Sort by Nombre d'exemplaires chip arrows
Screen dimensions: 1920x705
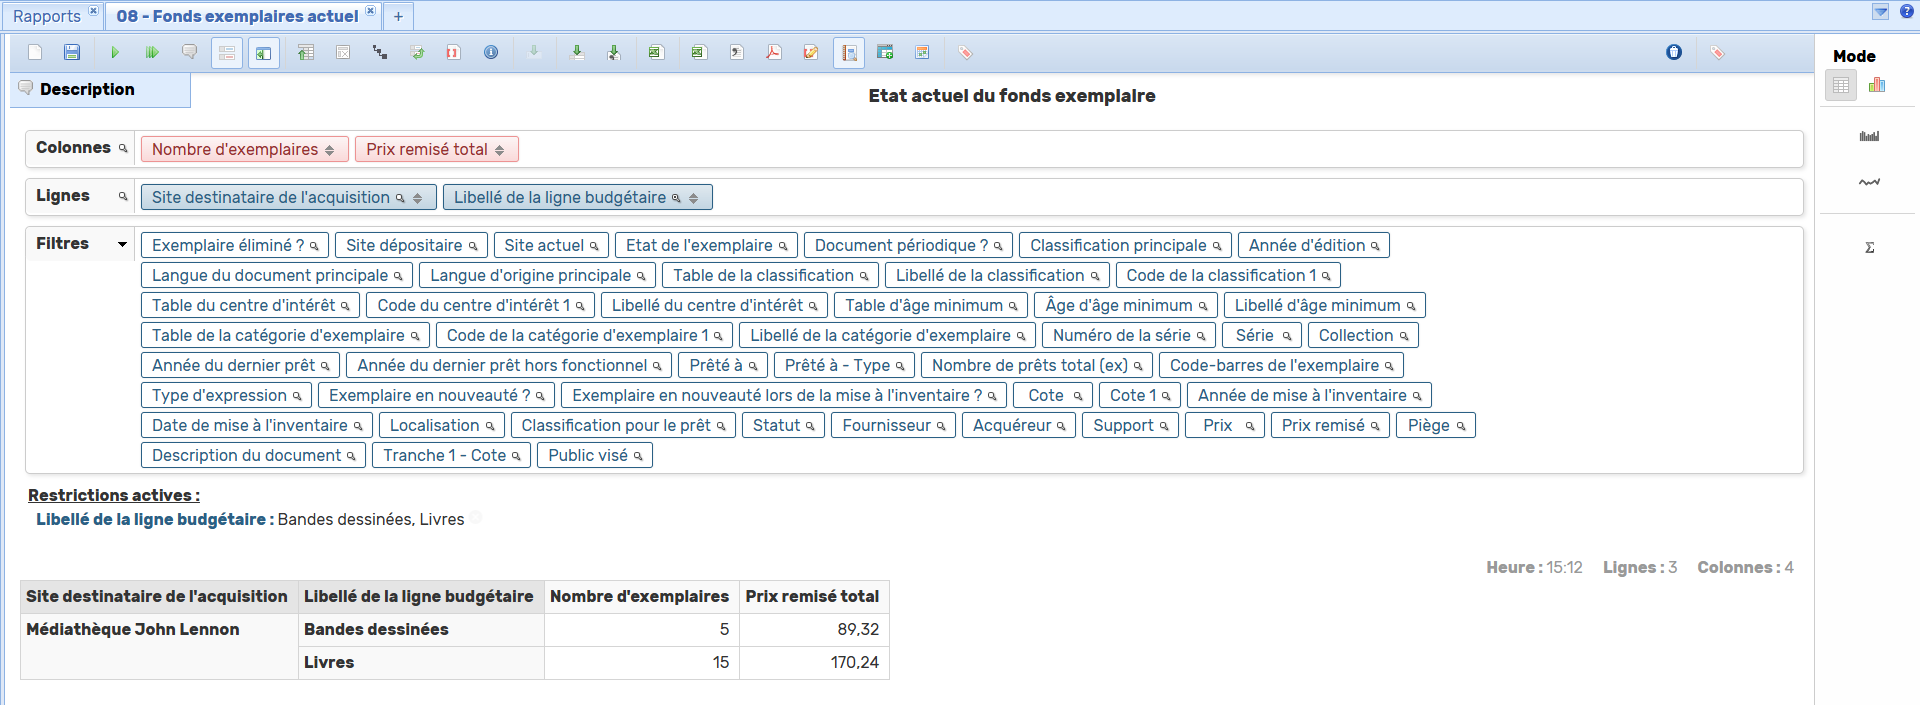(329, 150)
